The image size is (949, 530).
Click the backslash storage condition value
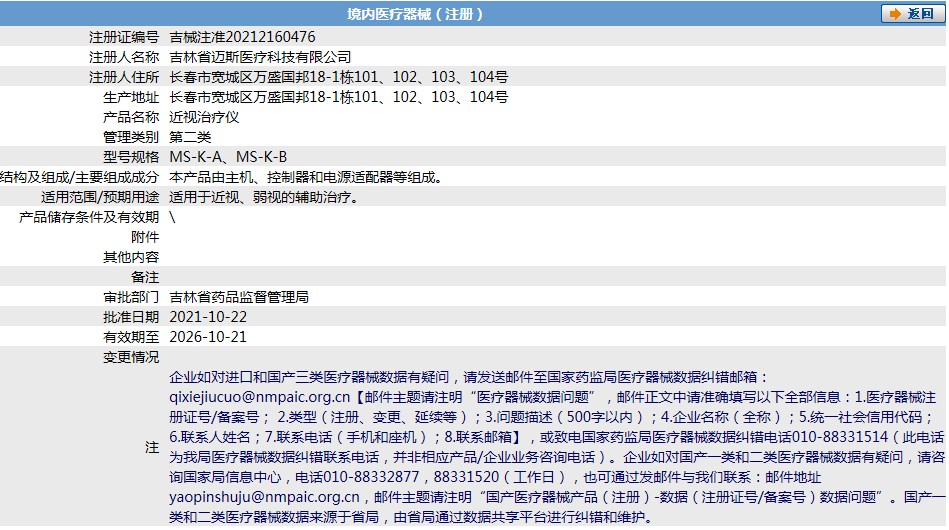pyautogui.click(x=172, y=217)
